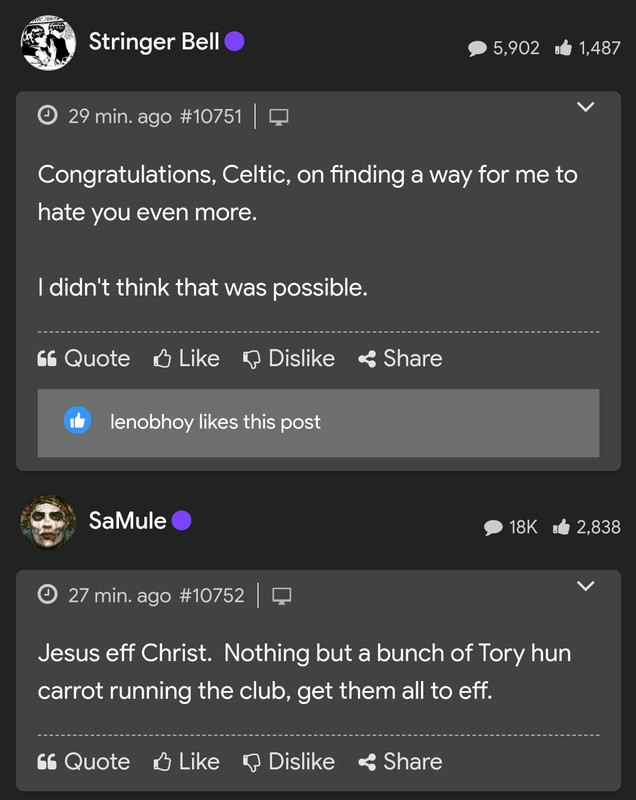Expand options chevron on post #10752

point(586,586)
